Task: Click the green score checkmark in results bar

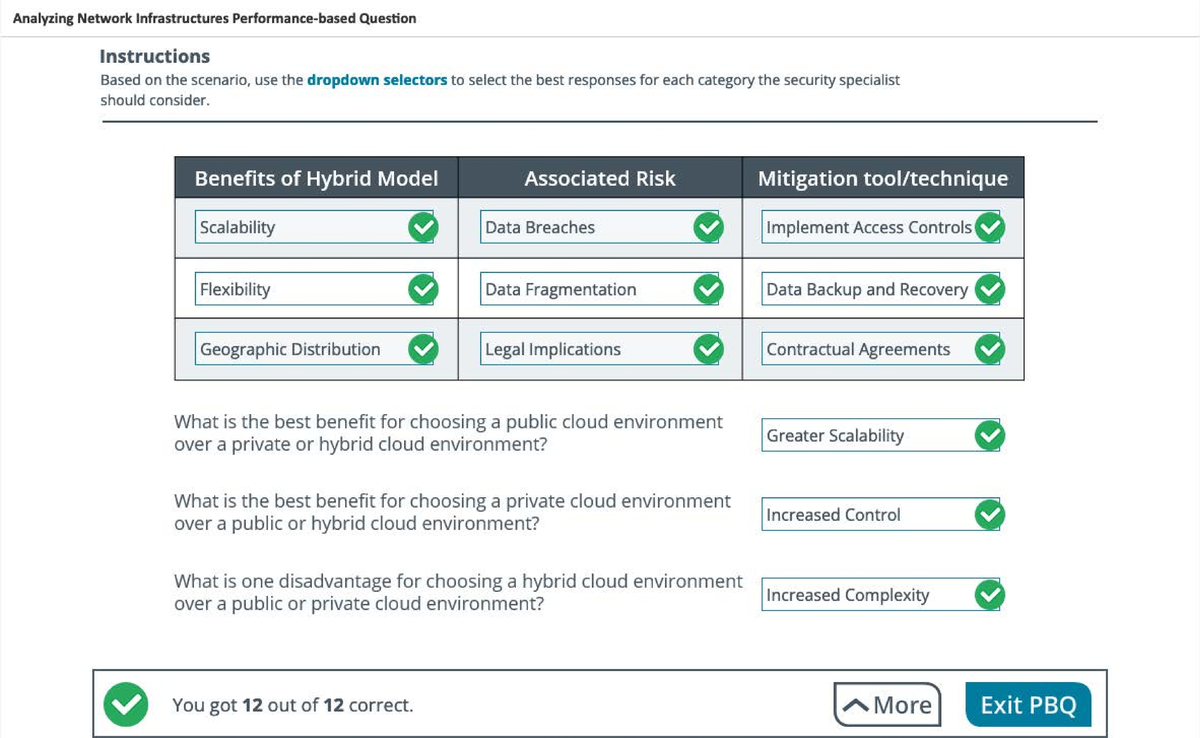Action: (125, 704)
